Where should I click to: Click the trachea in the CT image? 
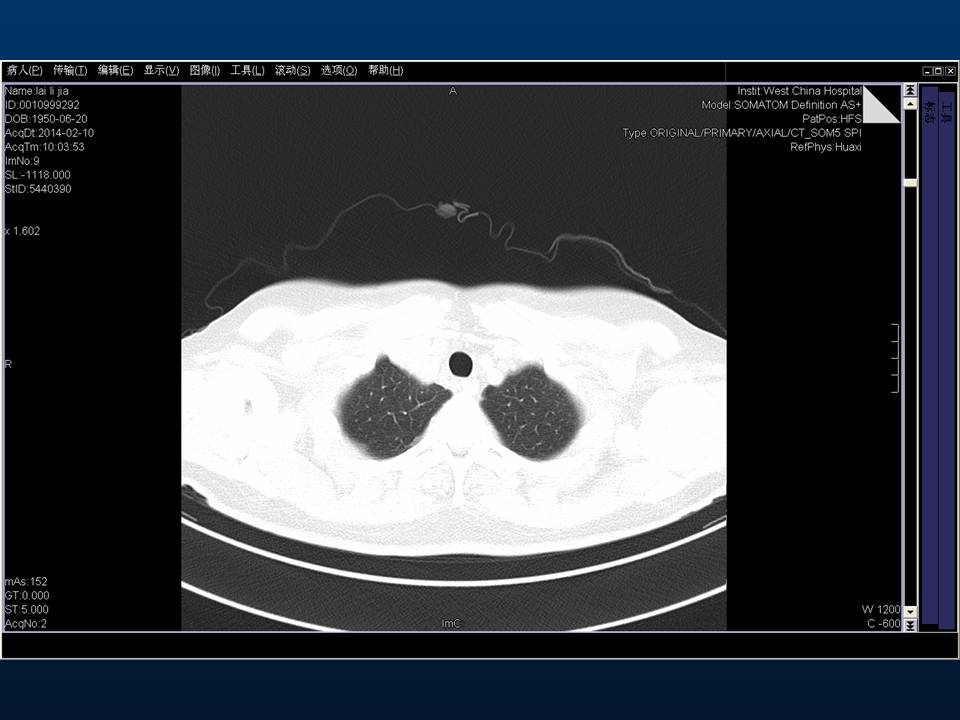[461, 364]
